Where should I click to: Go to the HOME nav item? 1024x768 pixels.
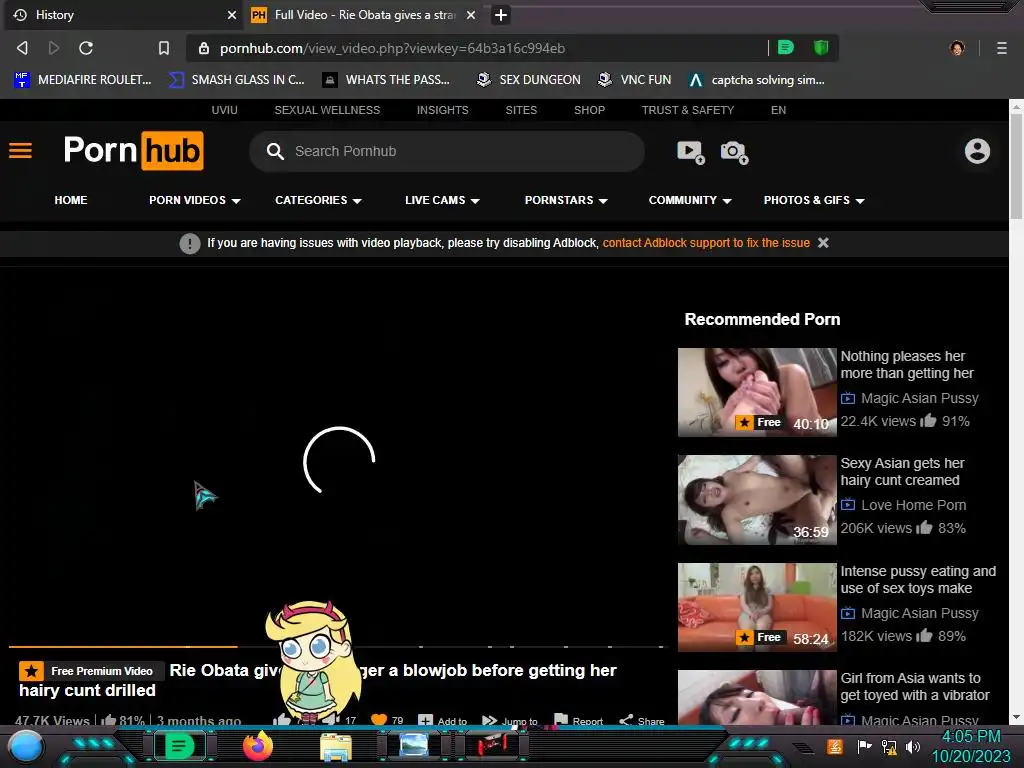71,200
